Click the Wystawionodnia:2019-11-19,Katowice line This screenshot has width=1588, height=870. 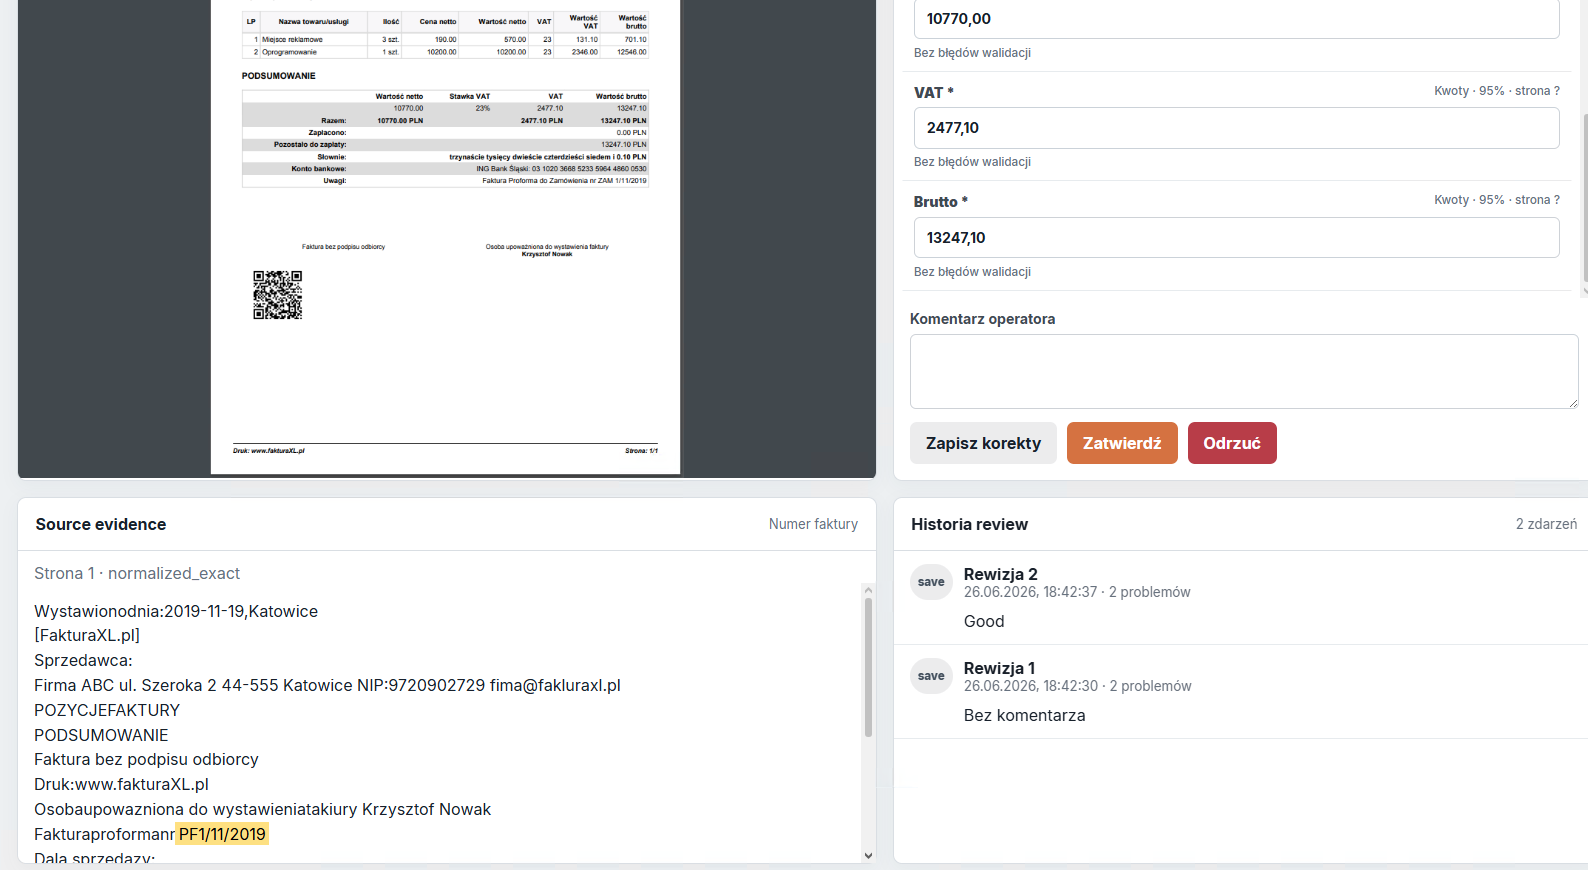pyautogui.click(x=176, y=611)
